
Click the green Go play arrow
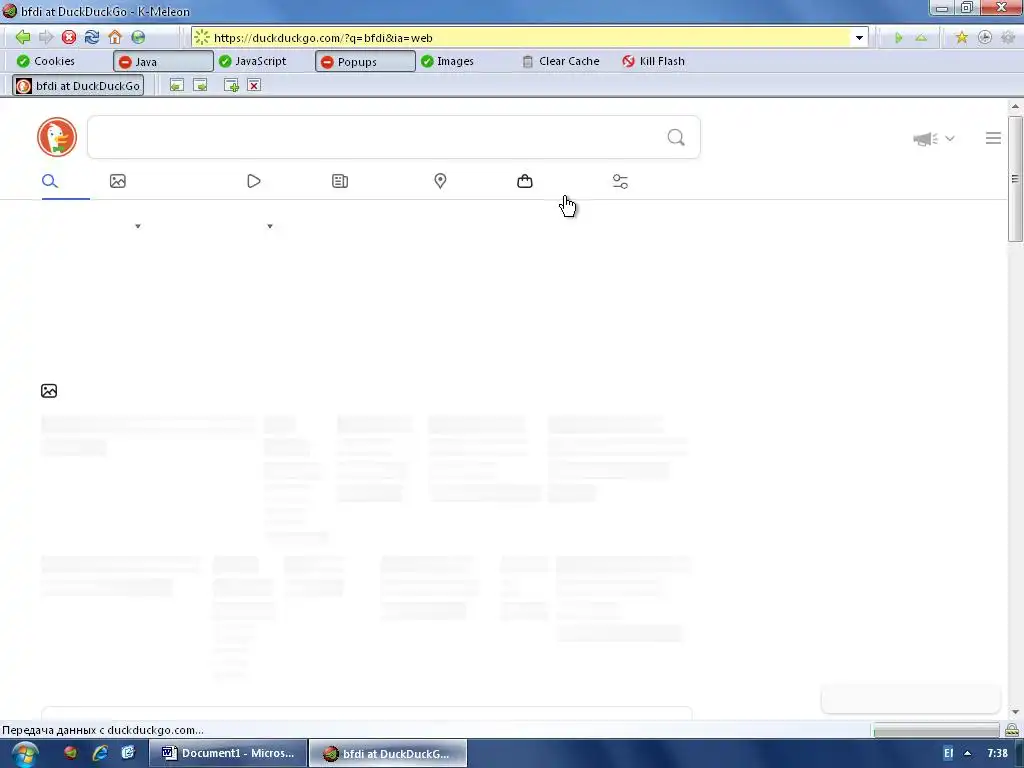click(899, 38)
